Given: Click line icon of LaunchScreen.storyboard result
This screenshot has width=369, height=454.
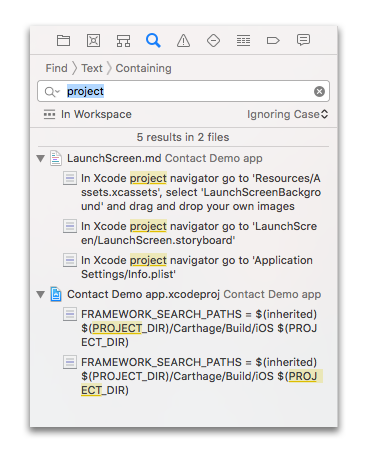Looking at the screenshot, I should tap(70, 226).
